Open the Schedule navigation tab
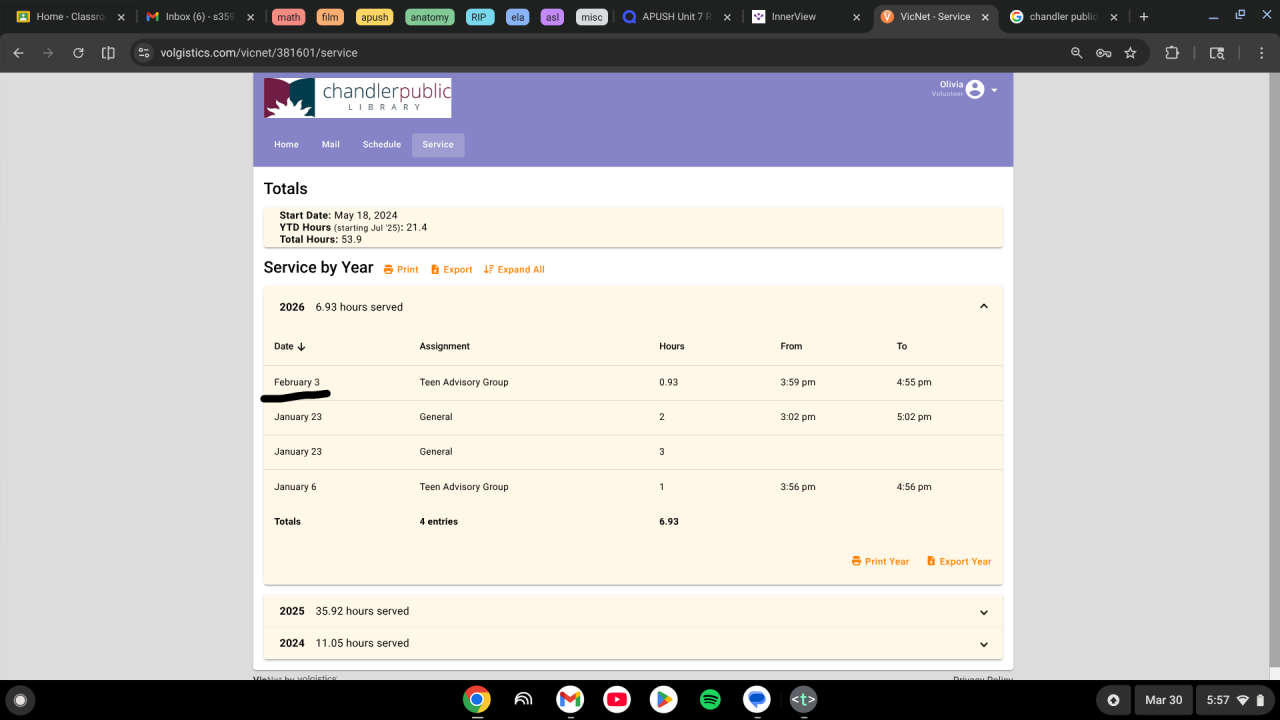The width and height of the screenshot is (1280, 720). click(382, 145)
